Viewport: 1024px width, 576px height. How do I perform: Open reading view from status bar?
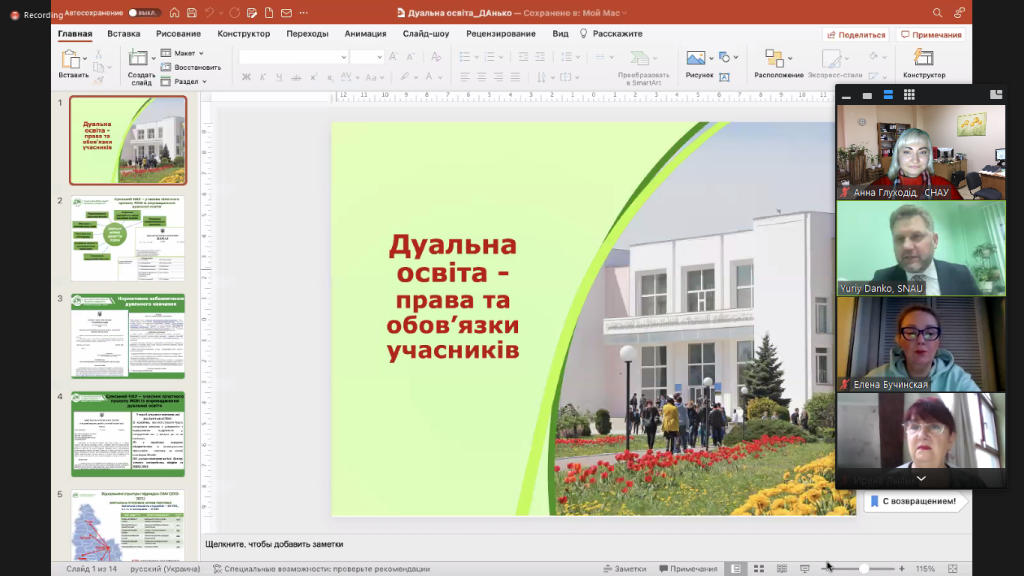coord(782,569)
